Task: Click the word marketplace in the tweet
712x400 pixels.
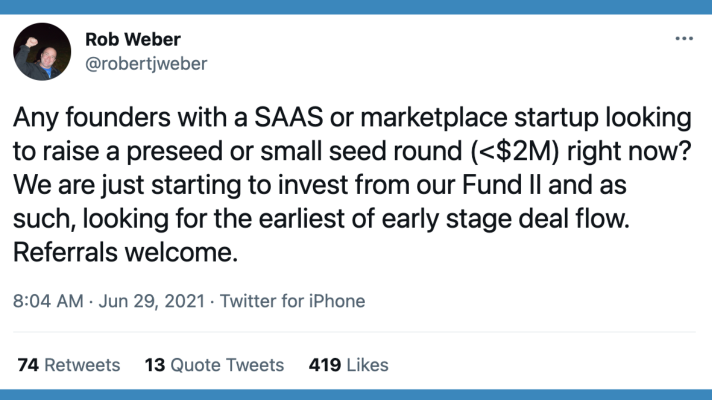Action: click(434, 118)
